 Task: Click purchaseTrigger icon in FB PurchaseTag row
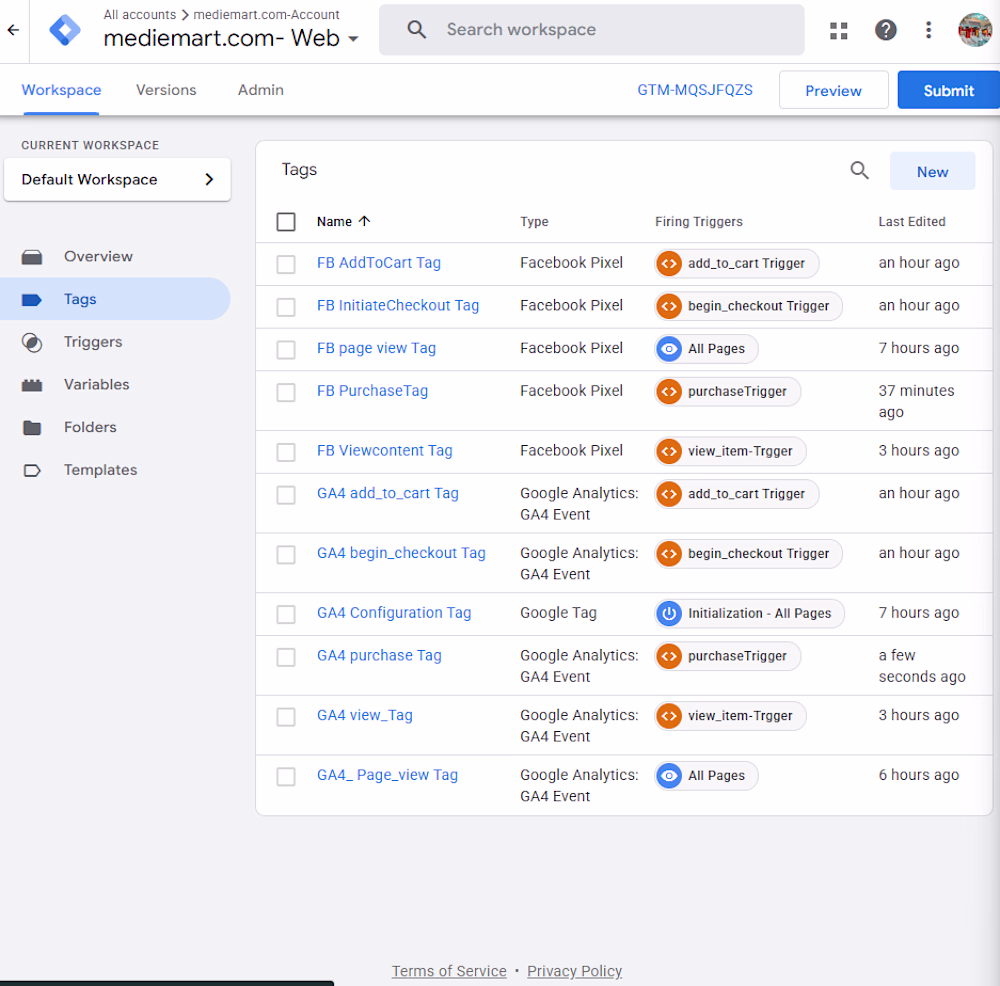669,392
